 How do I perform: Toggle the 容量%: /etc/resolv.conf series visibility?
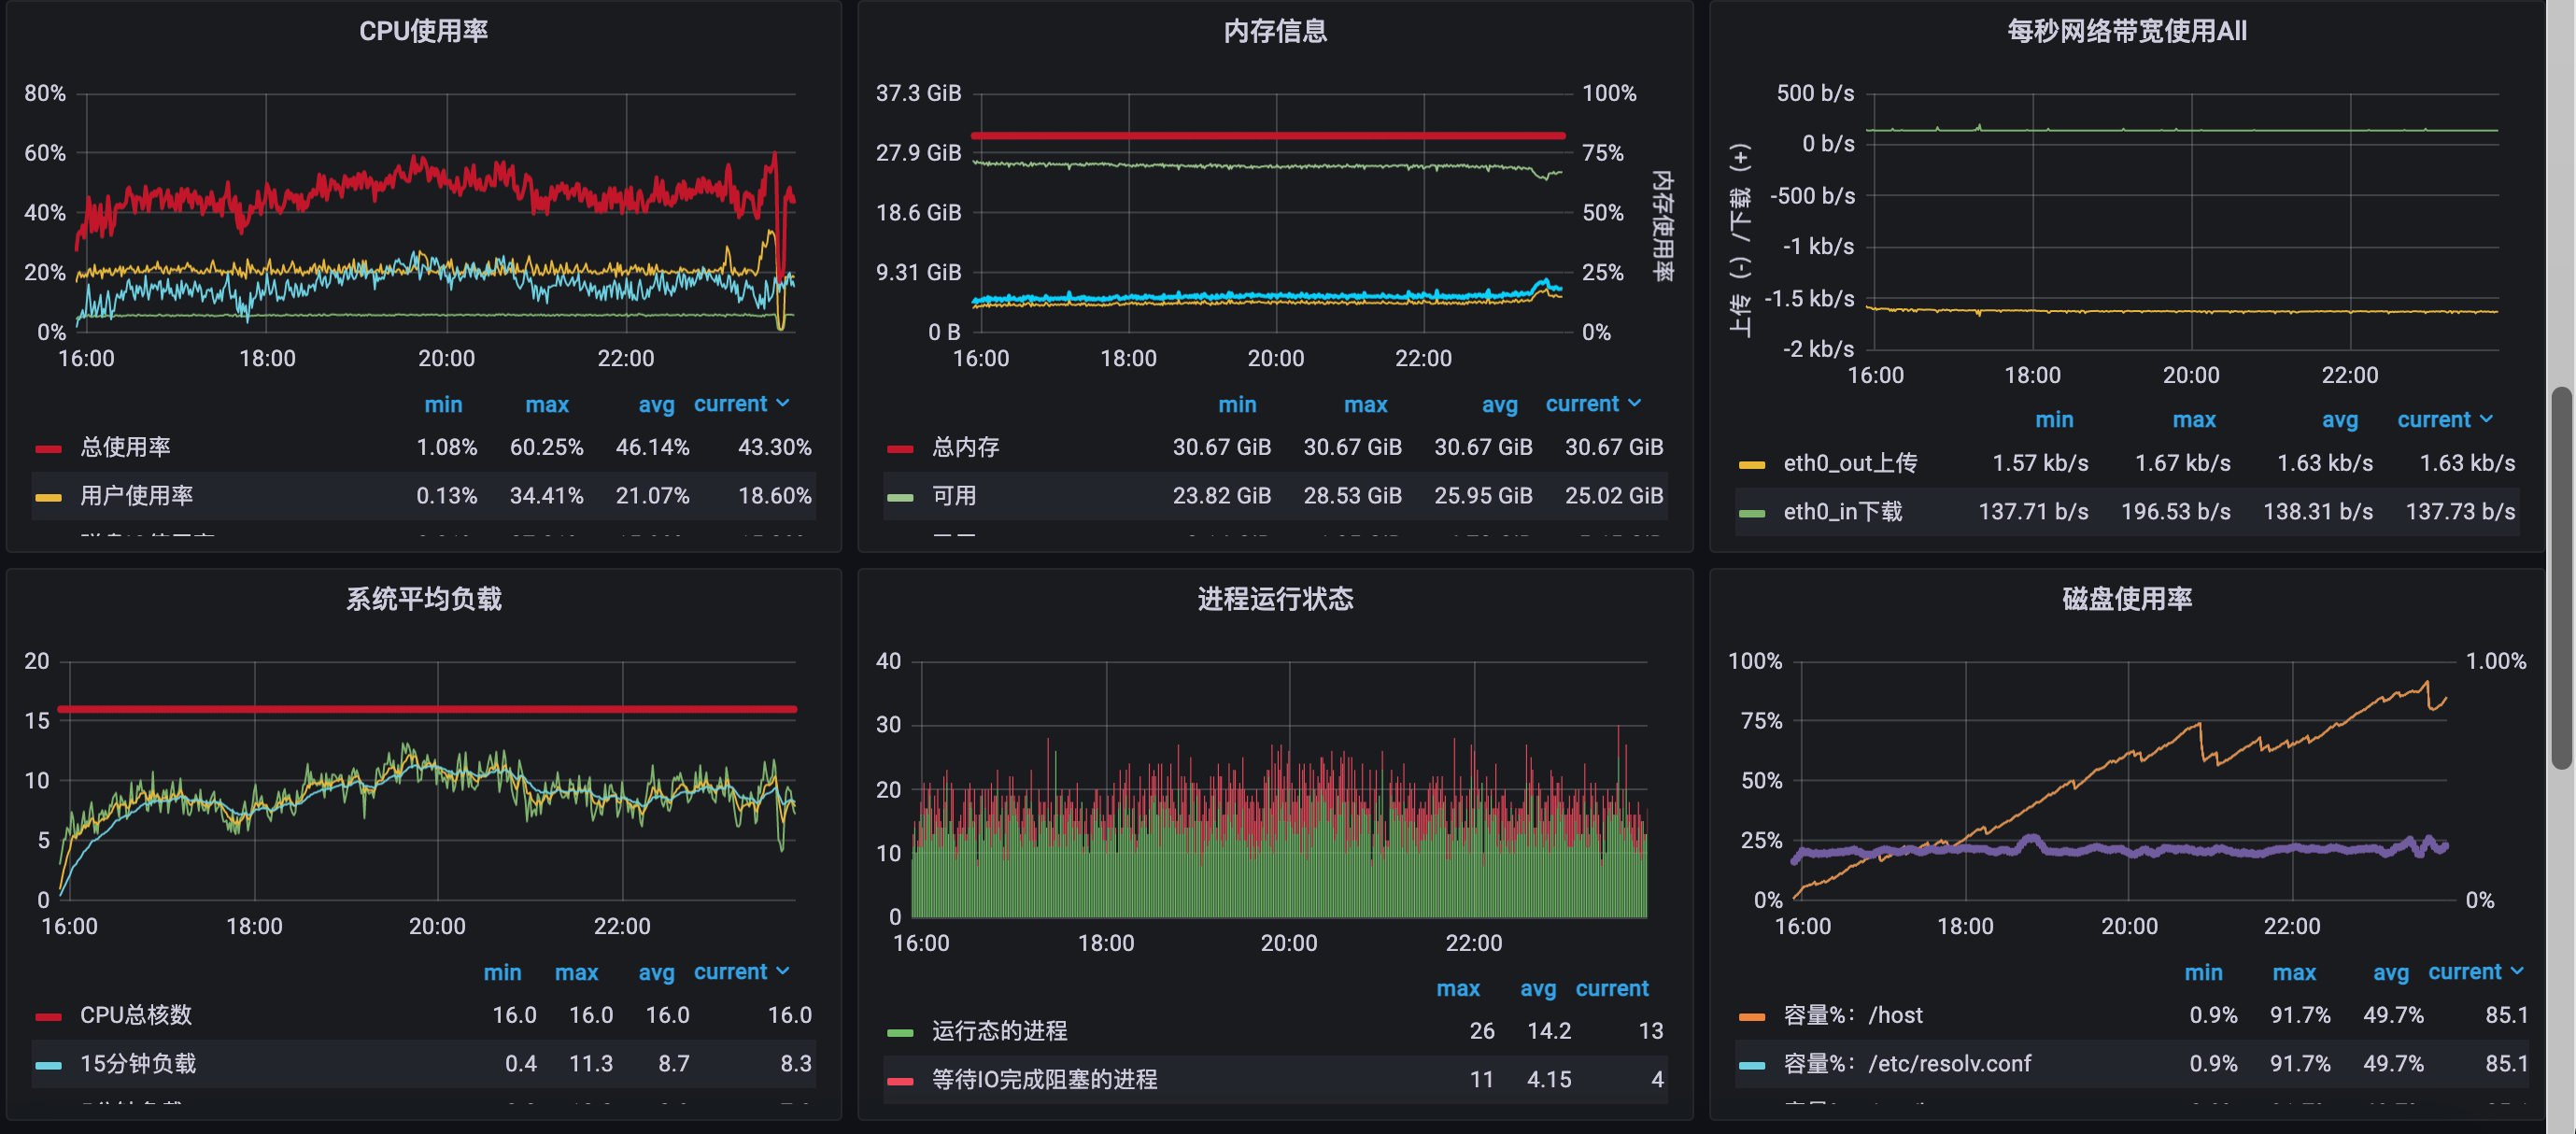1906,1064
